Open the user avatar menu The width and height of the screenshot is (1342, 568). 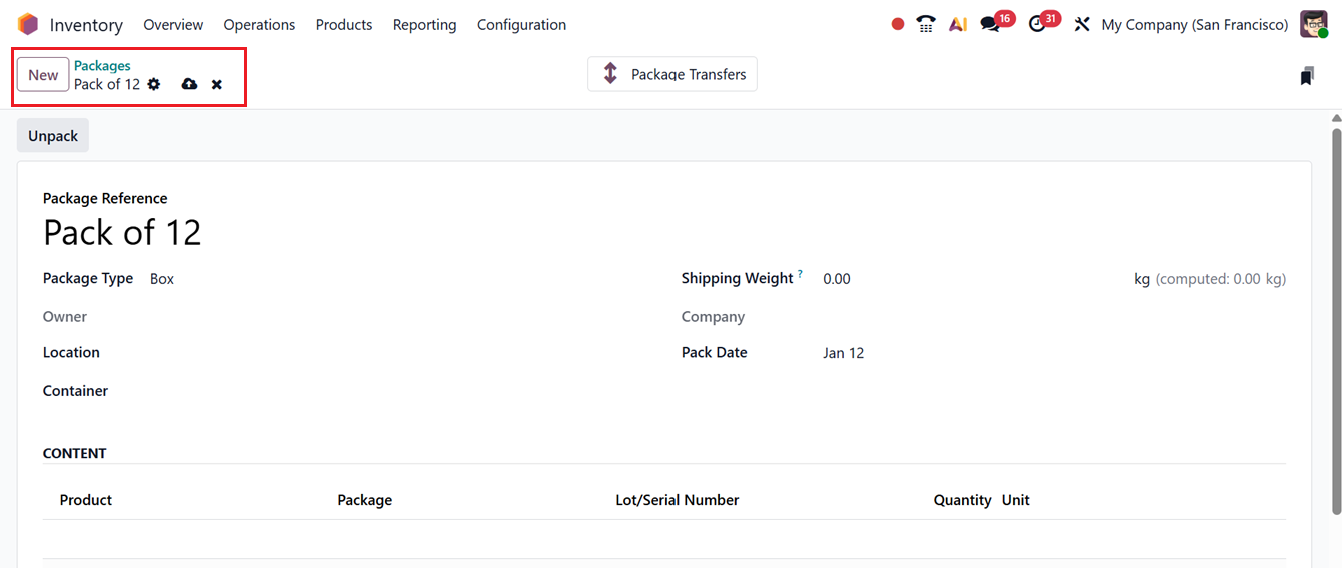tap(1314, 24)
